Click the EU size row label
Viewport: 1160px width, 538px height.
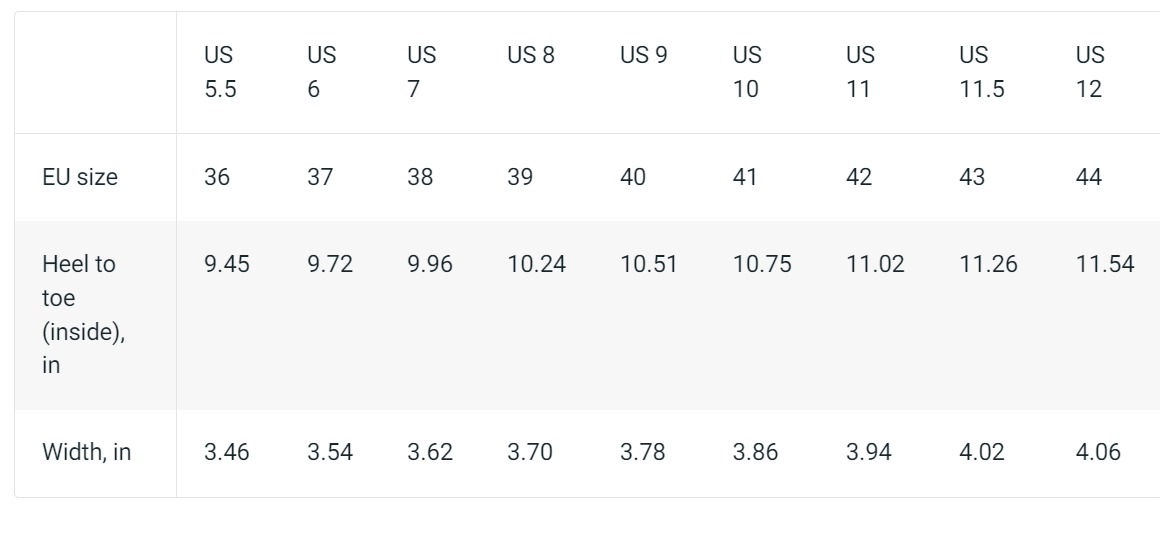[x=80, y=177]
